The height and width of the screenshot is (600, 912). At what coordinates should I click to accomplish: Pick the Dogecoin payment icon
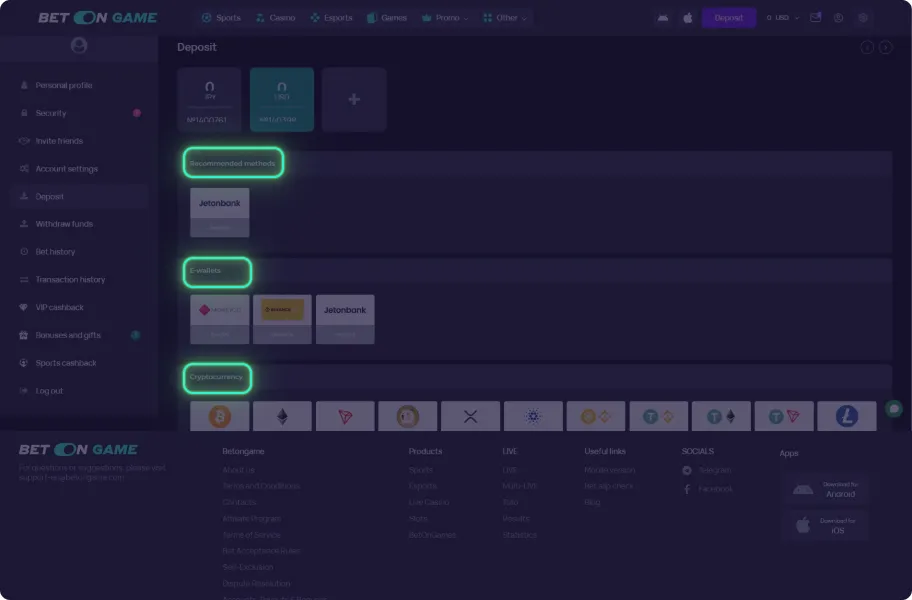point(407,416)
